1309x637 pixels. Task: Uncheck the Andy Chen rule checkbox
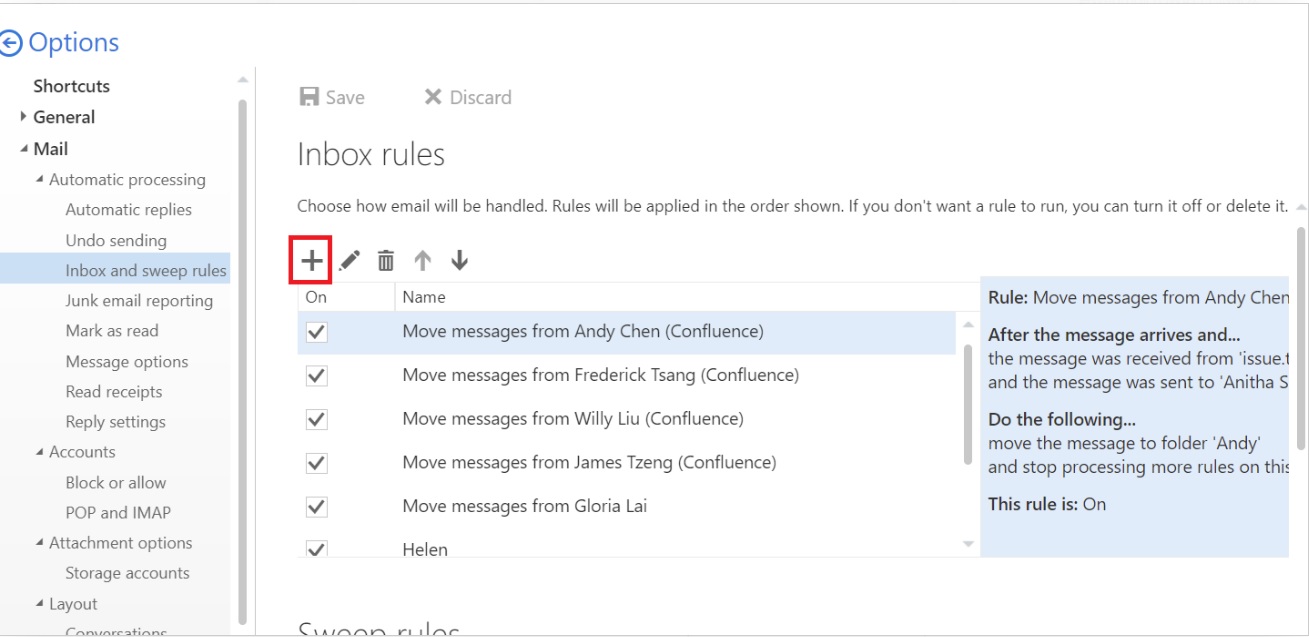click(317, 332)
